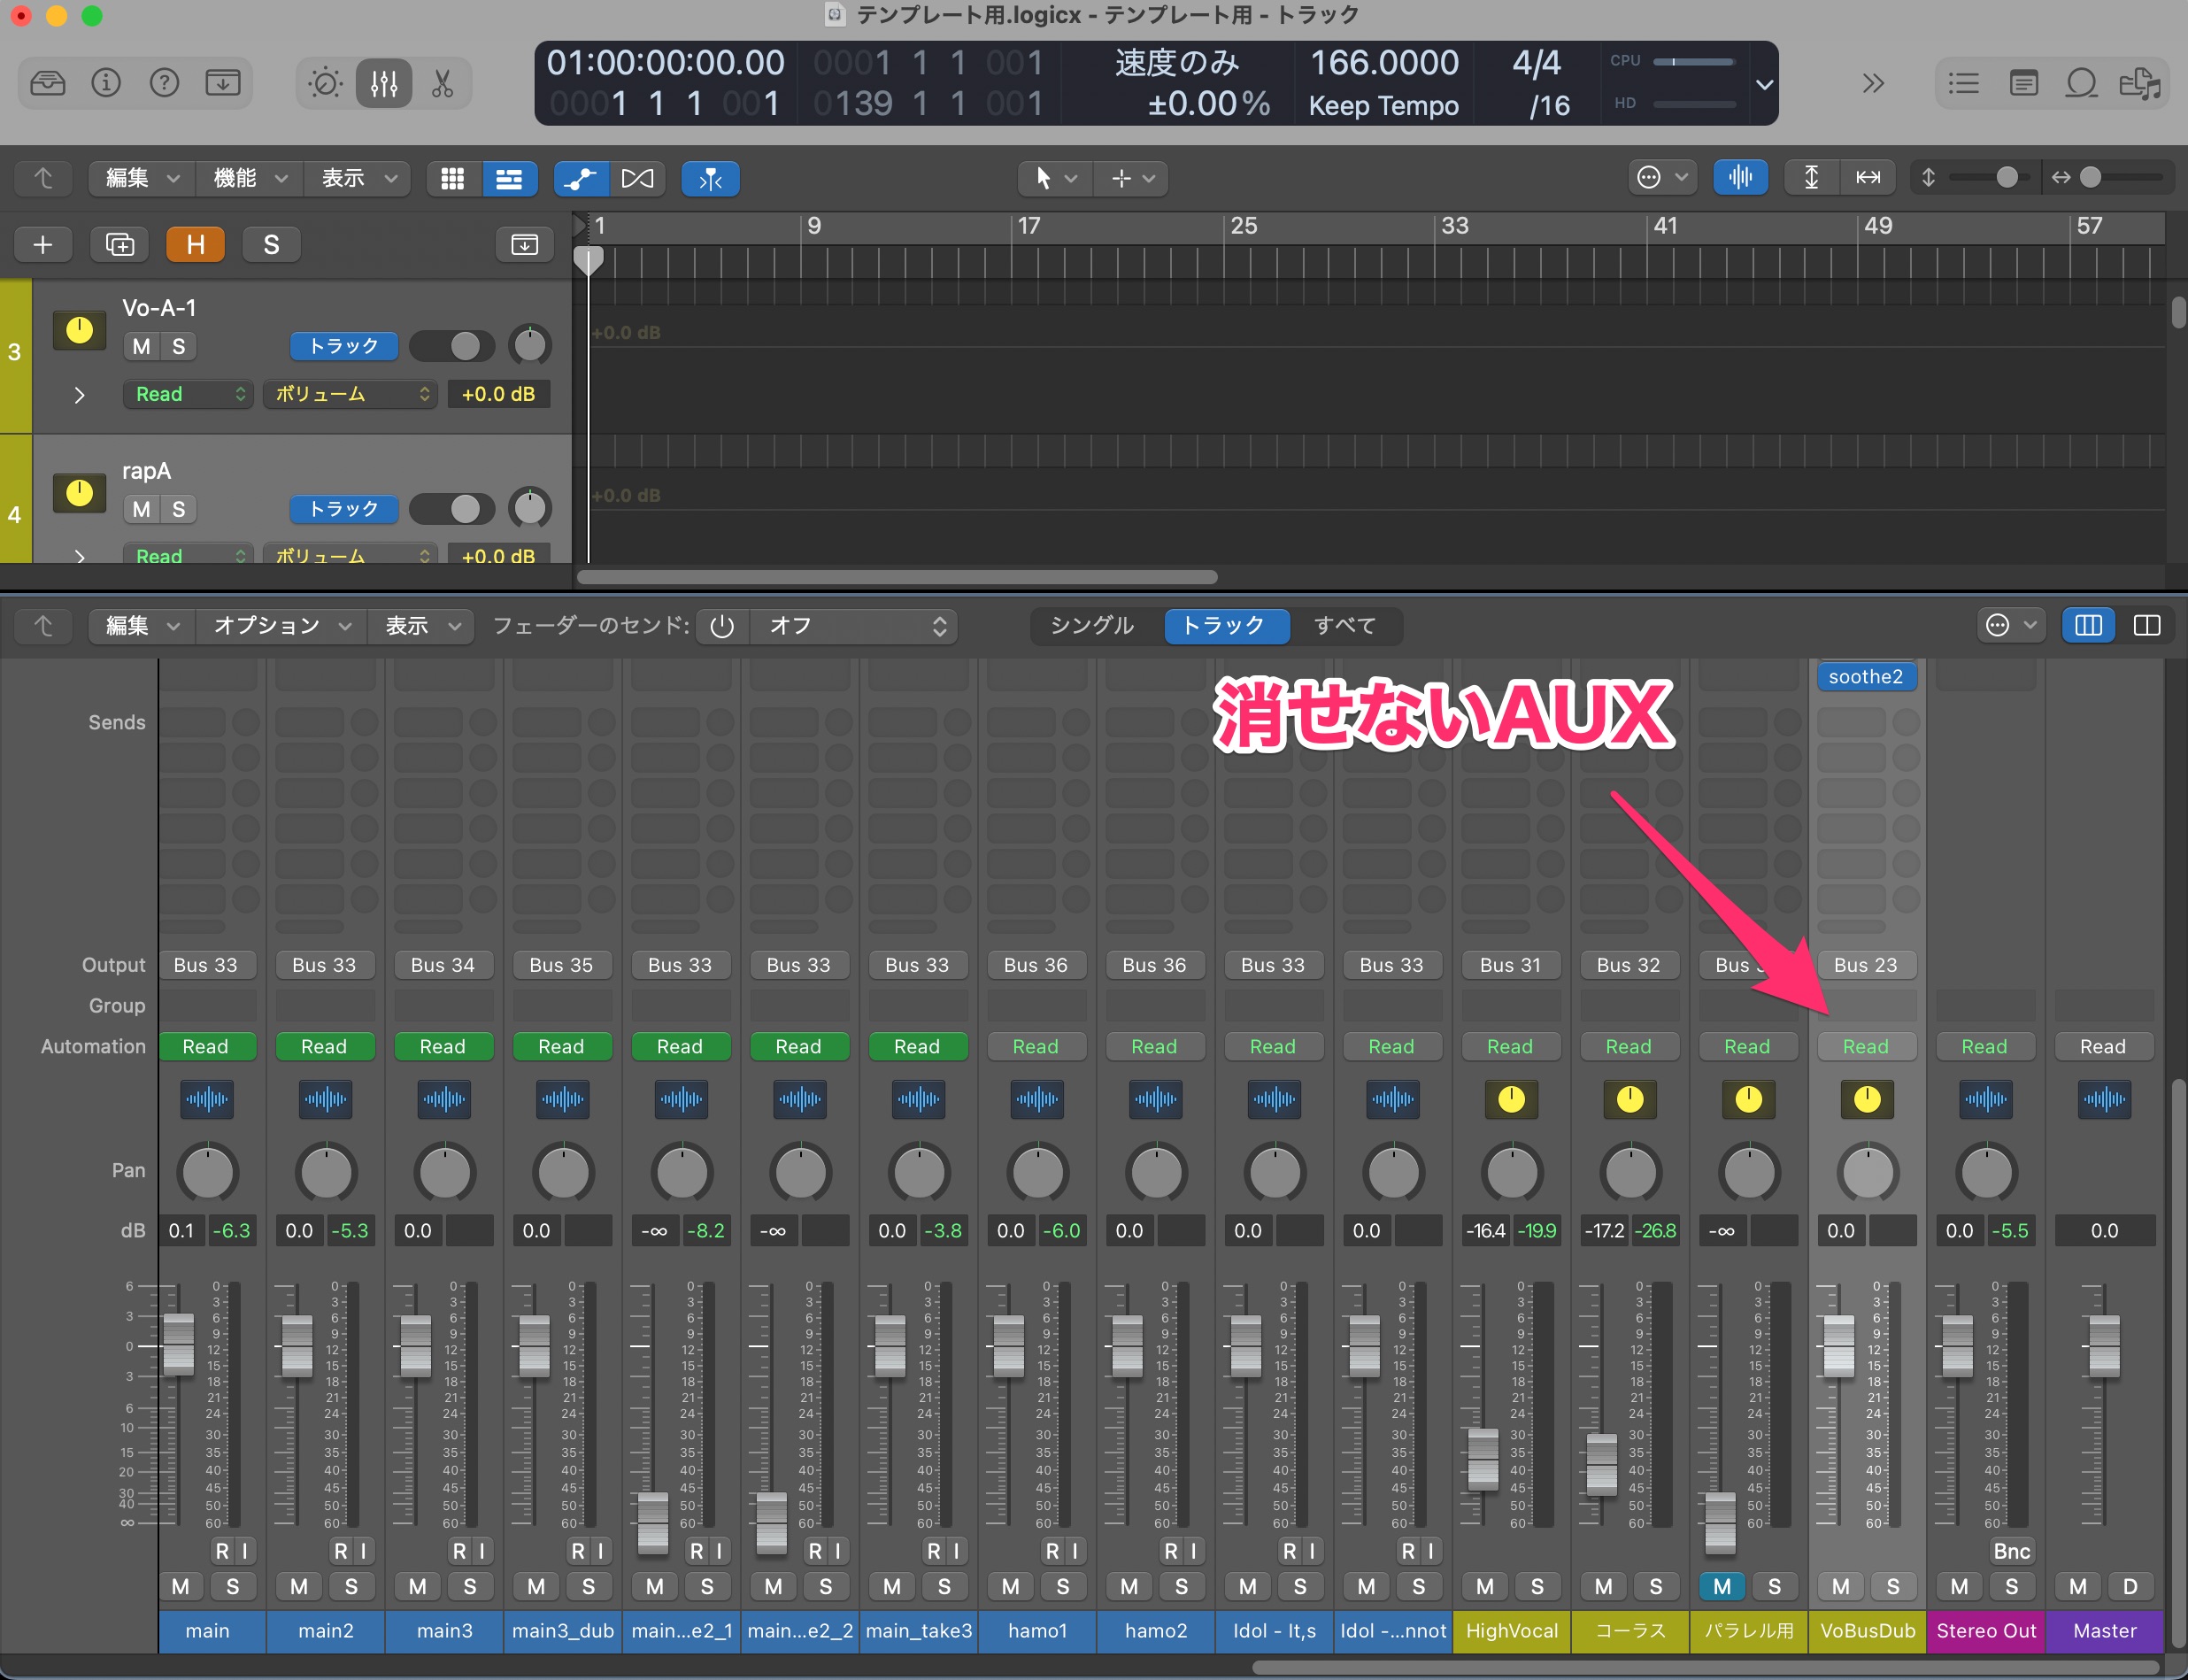Click the HighVocal volume fader
Screen dimensions: 2188x1680
pyautogui.click(x=1483, y=1459)
